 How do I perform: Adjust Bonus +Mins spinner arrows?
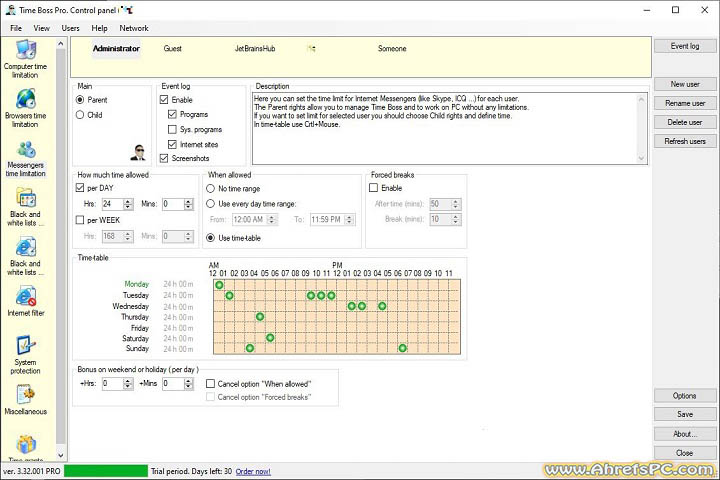click(188, 384)
